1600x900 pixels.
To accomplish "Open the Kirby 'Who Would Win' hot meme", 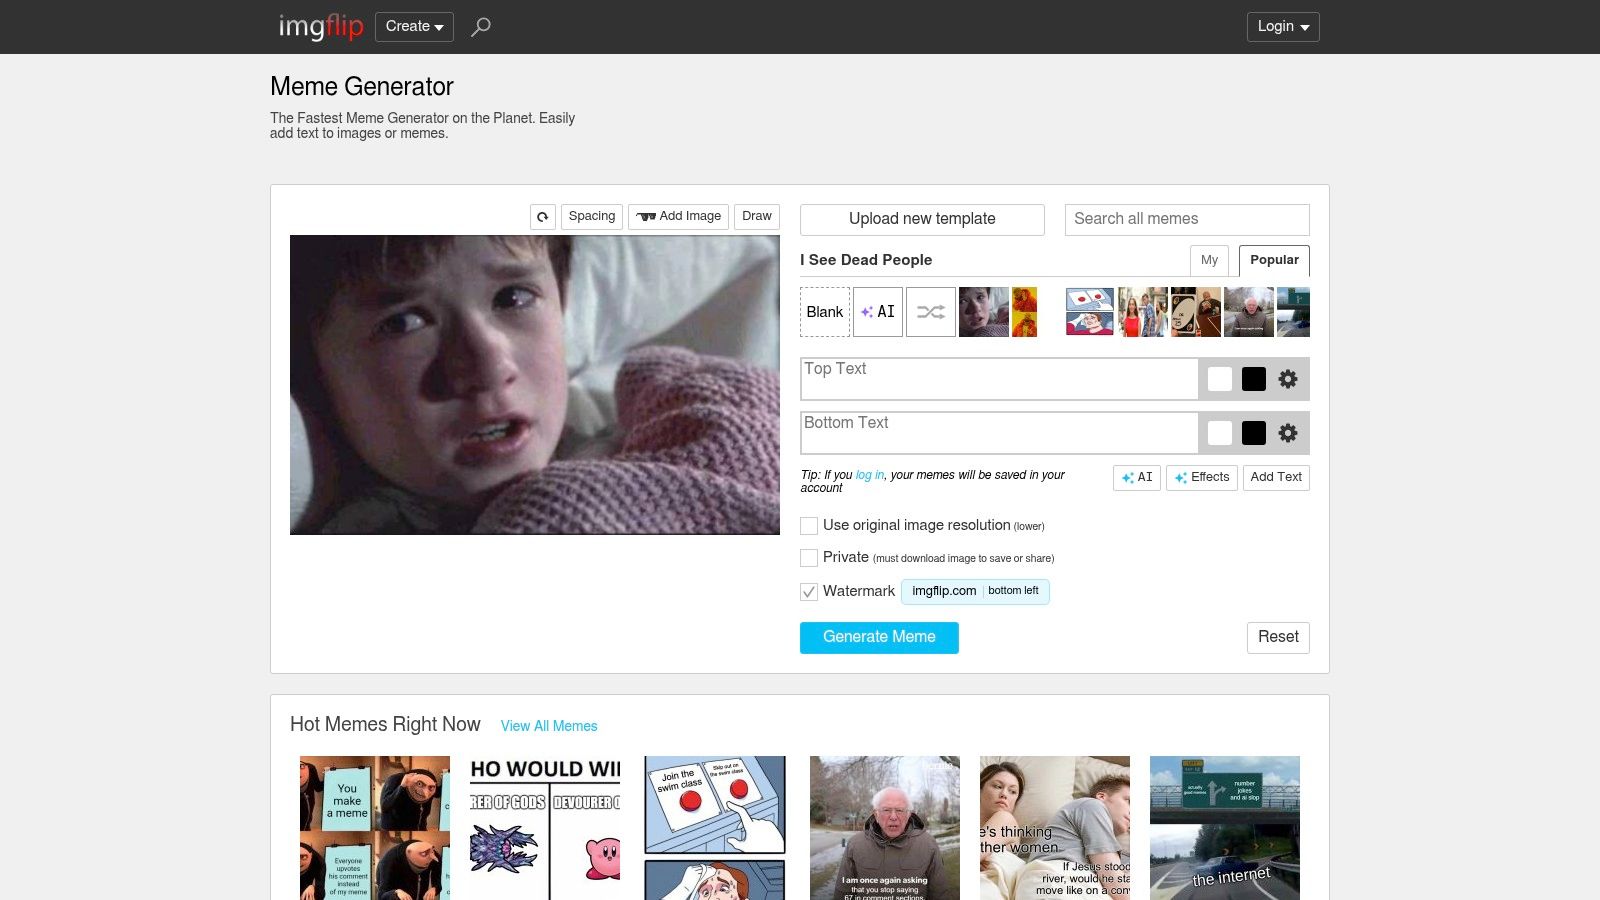I will click(545, 828).
